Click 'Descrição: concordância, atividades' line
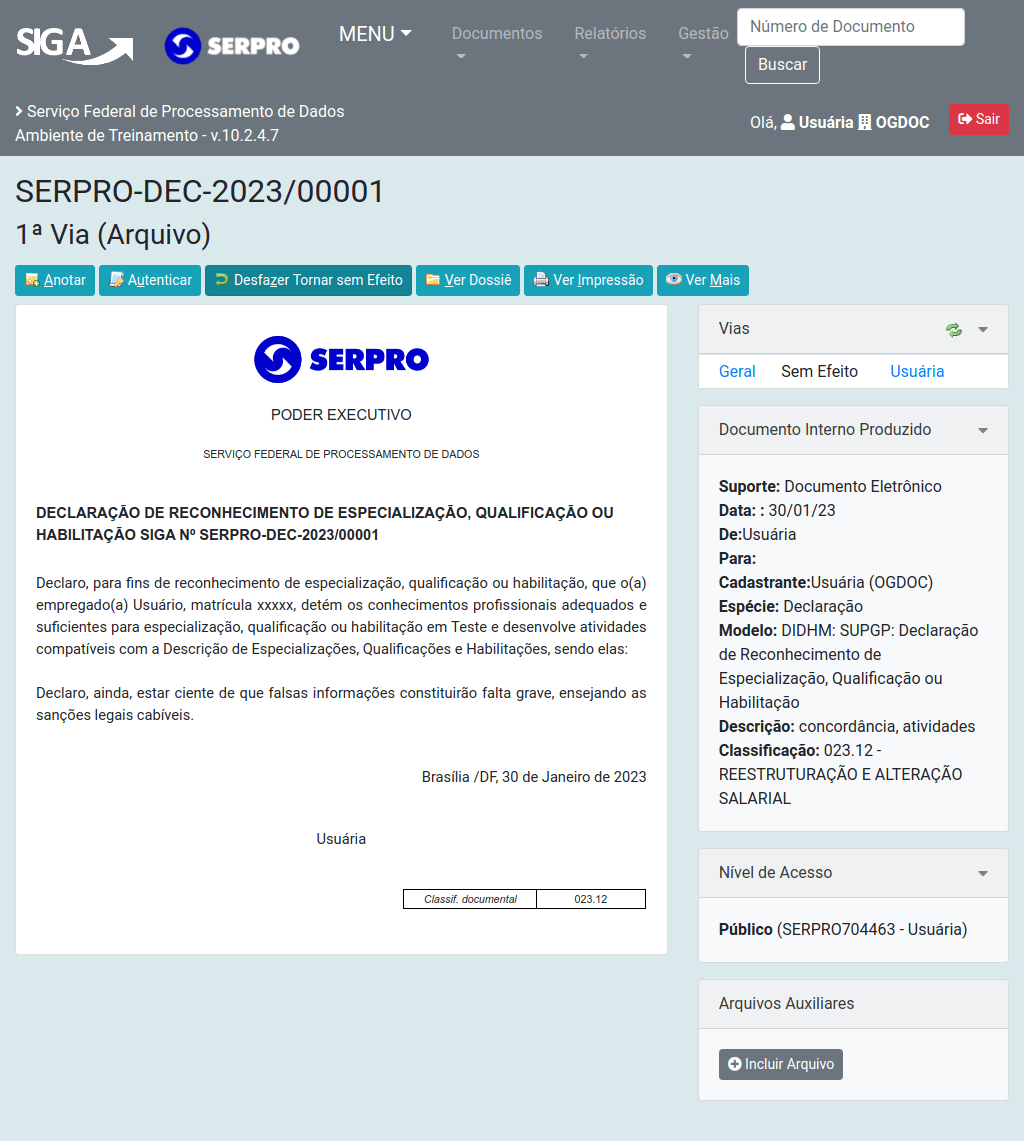The image size is (1024, 1141). [x=847, y=726]
